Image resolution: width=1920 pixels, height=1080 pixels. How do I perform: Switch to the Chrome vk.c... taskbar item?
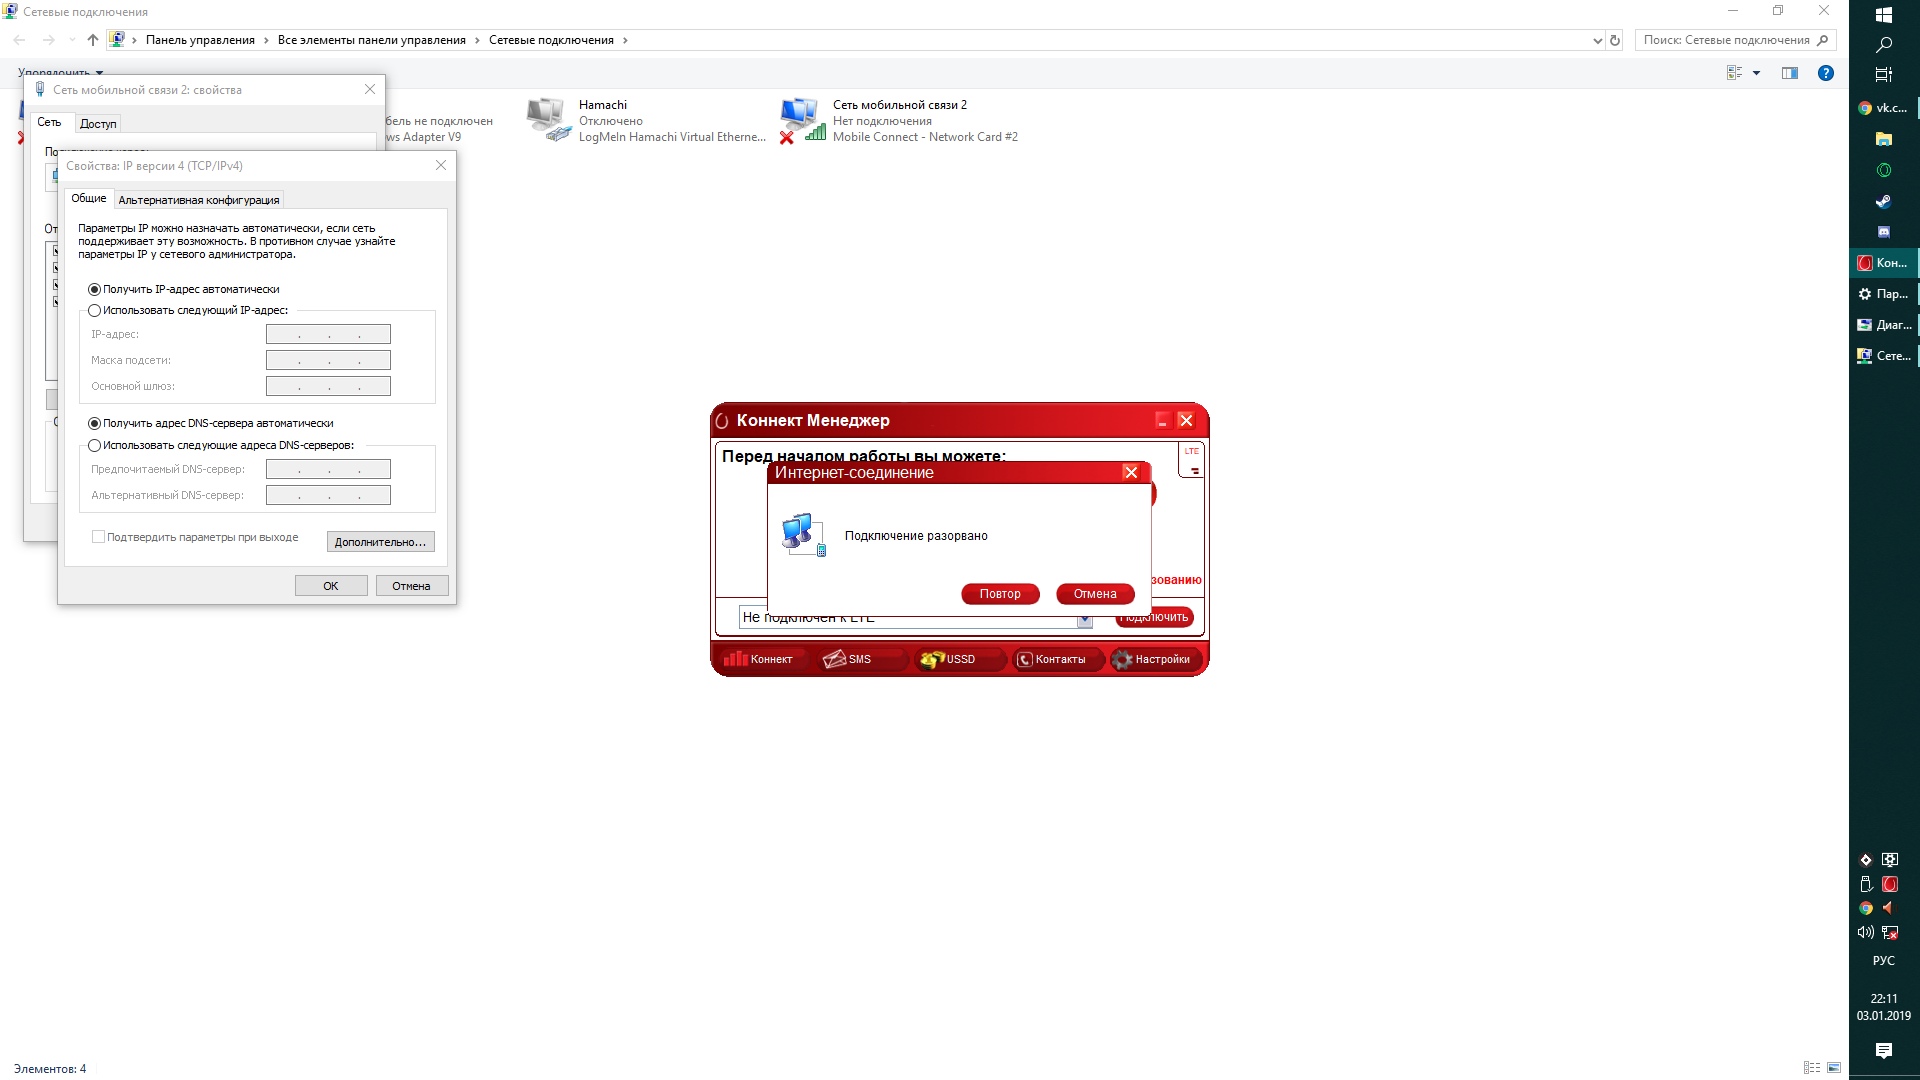[1884, 108]
